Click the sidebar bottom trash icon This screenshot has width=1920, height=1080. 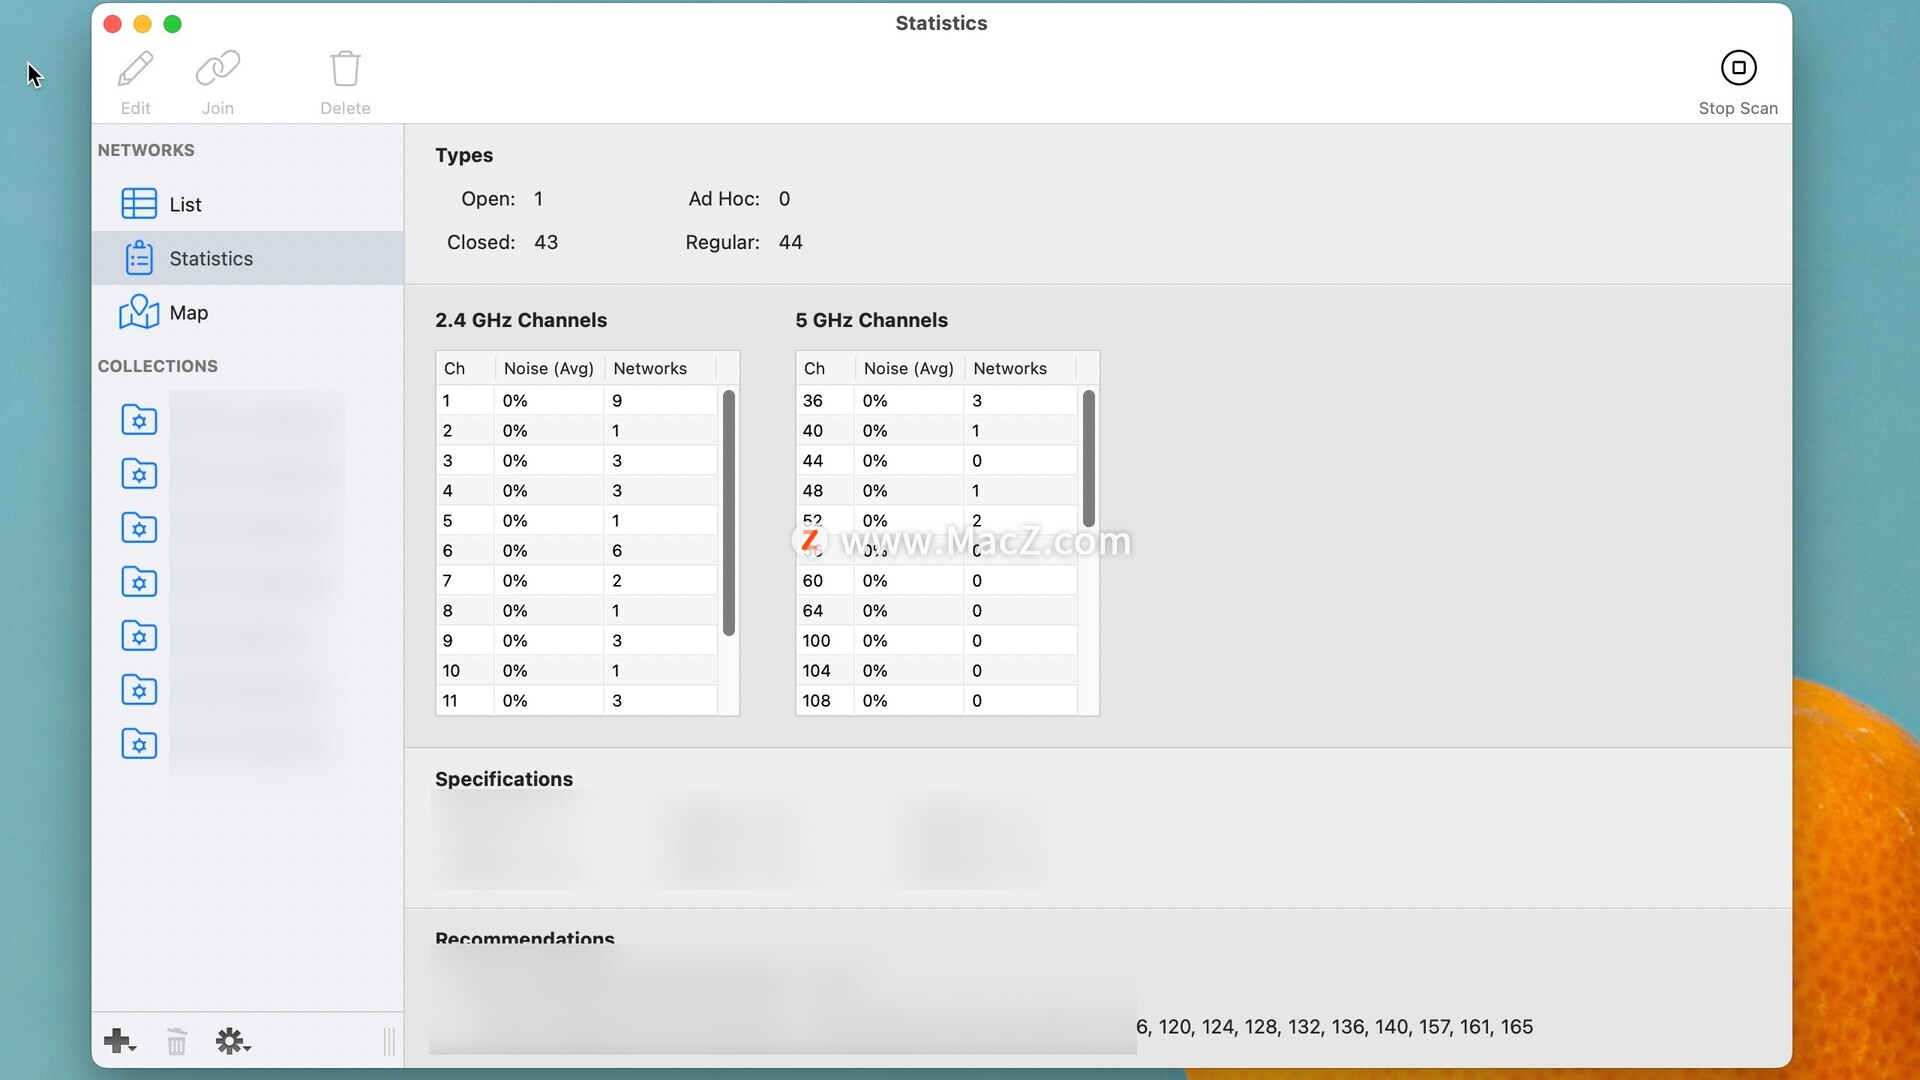(x=176, y=1041)
